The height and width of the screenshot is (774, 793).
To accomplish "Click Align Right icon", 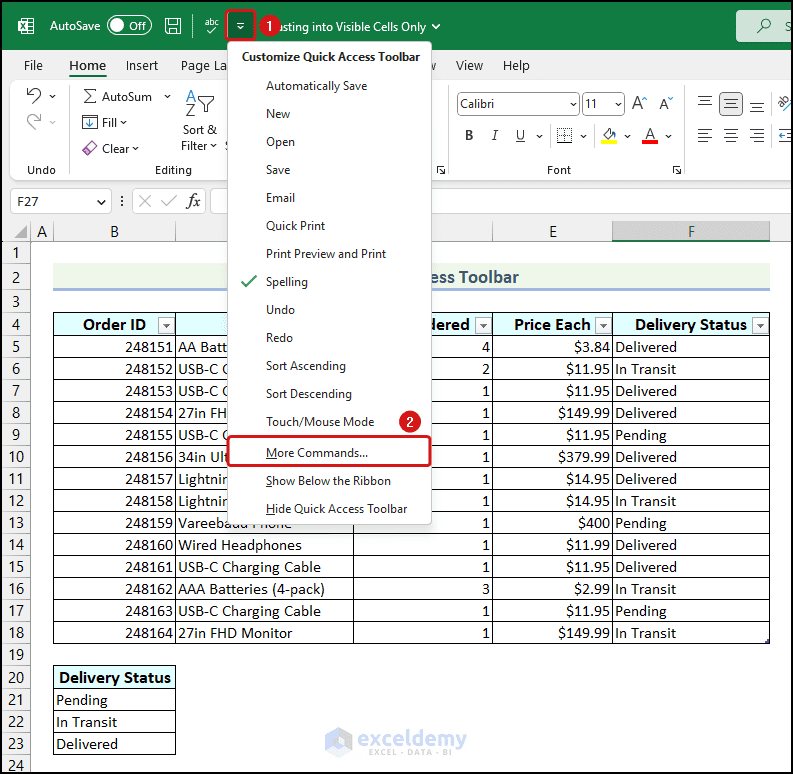I will pyautogui.click(x=757, y=136).
